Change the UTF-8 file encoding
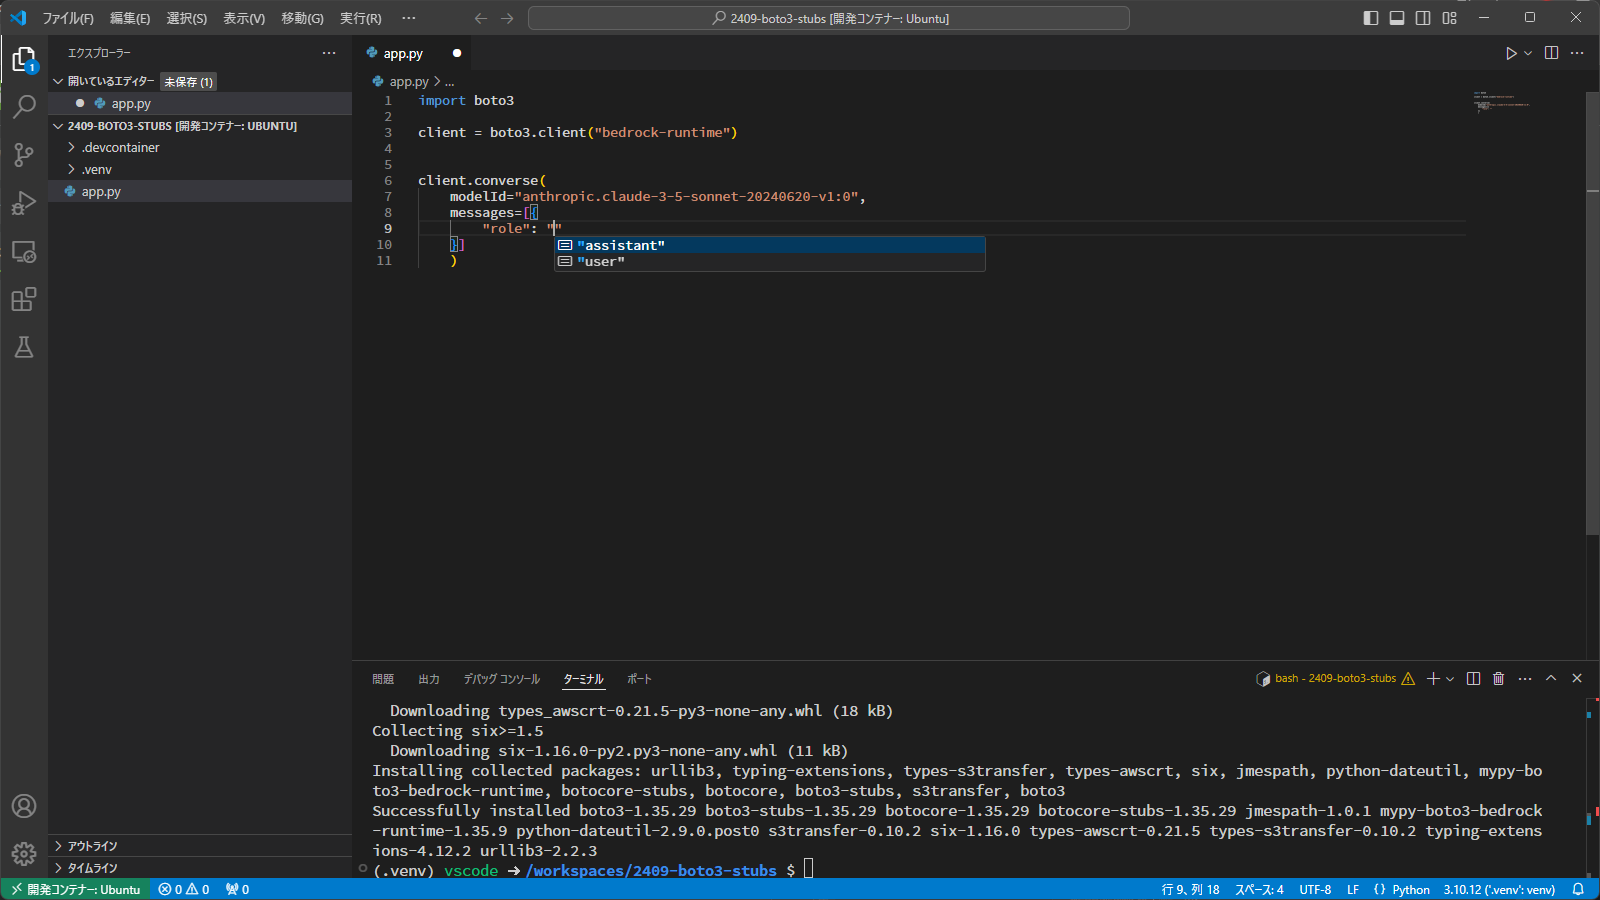1600x900 pixels. [1315, 889]
